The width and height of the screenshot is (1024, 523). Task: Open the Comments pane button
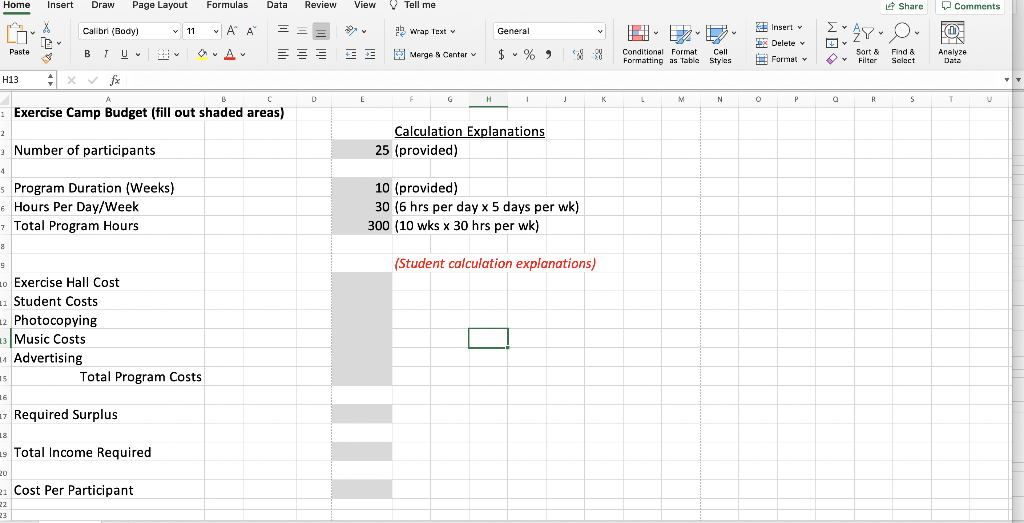(x=970, y=6)
